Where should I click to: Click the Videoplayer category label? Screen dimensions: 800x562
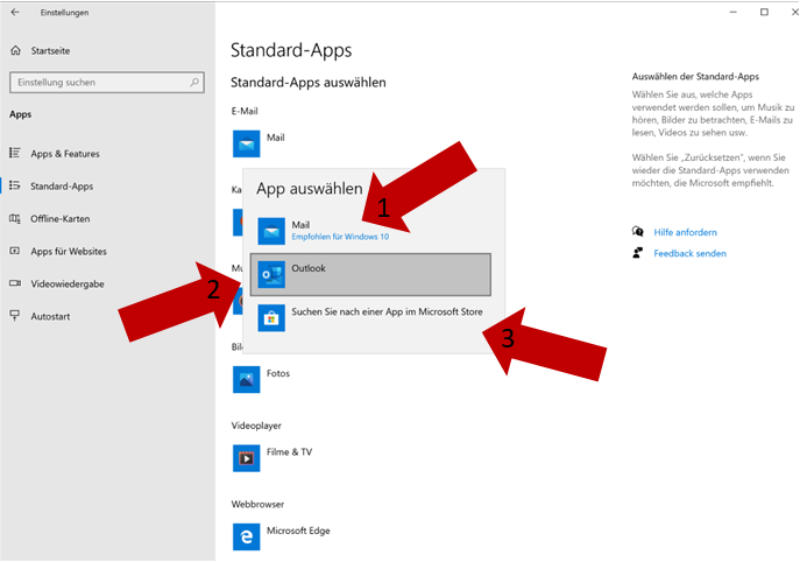coord(256,425)
